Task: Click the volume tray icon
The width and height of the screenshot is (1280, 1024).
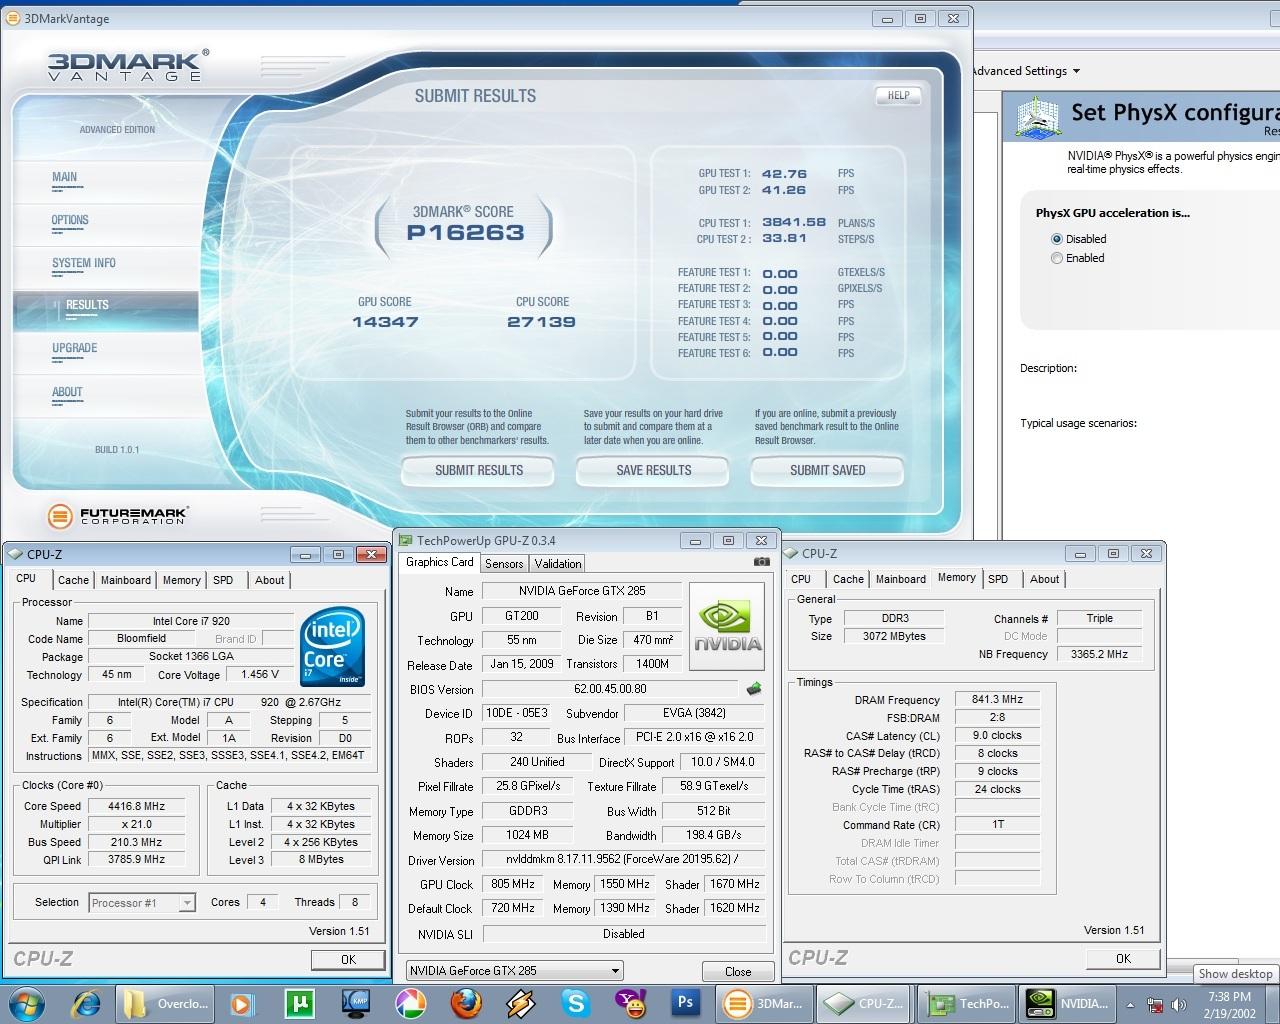Action: point(1180,1005)
